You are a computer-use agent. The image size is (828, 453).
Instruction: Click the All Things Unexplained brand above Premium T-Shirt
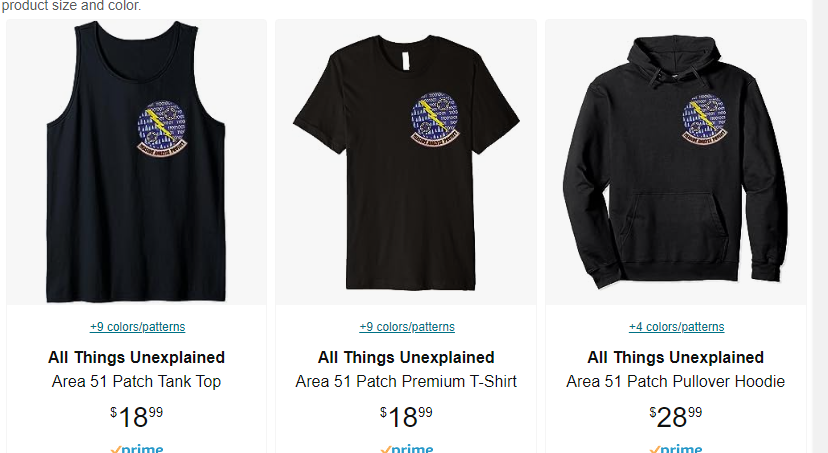406,357
